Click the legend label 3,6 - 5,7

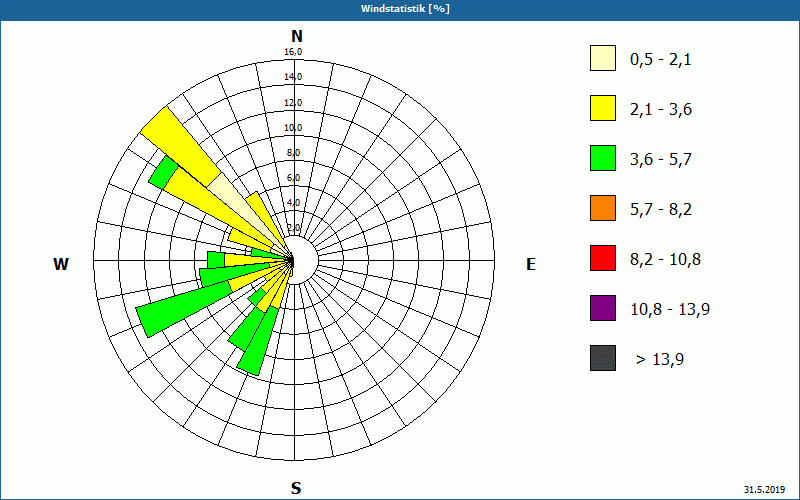click(x=661, y=160)
